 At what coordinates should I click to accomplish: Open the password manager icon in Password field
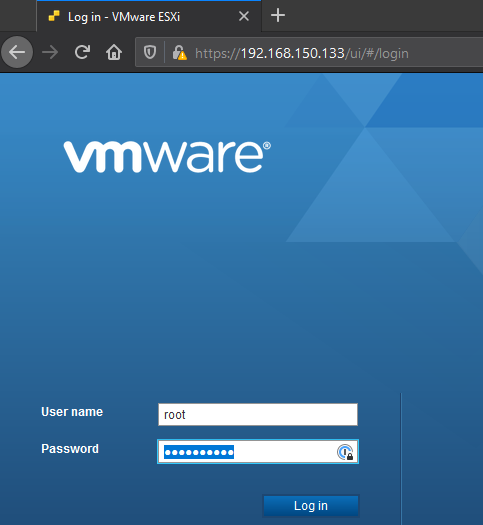pos(345,452)
